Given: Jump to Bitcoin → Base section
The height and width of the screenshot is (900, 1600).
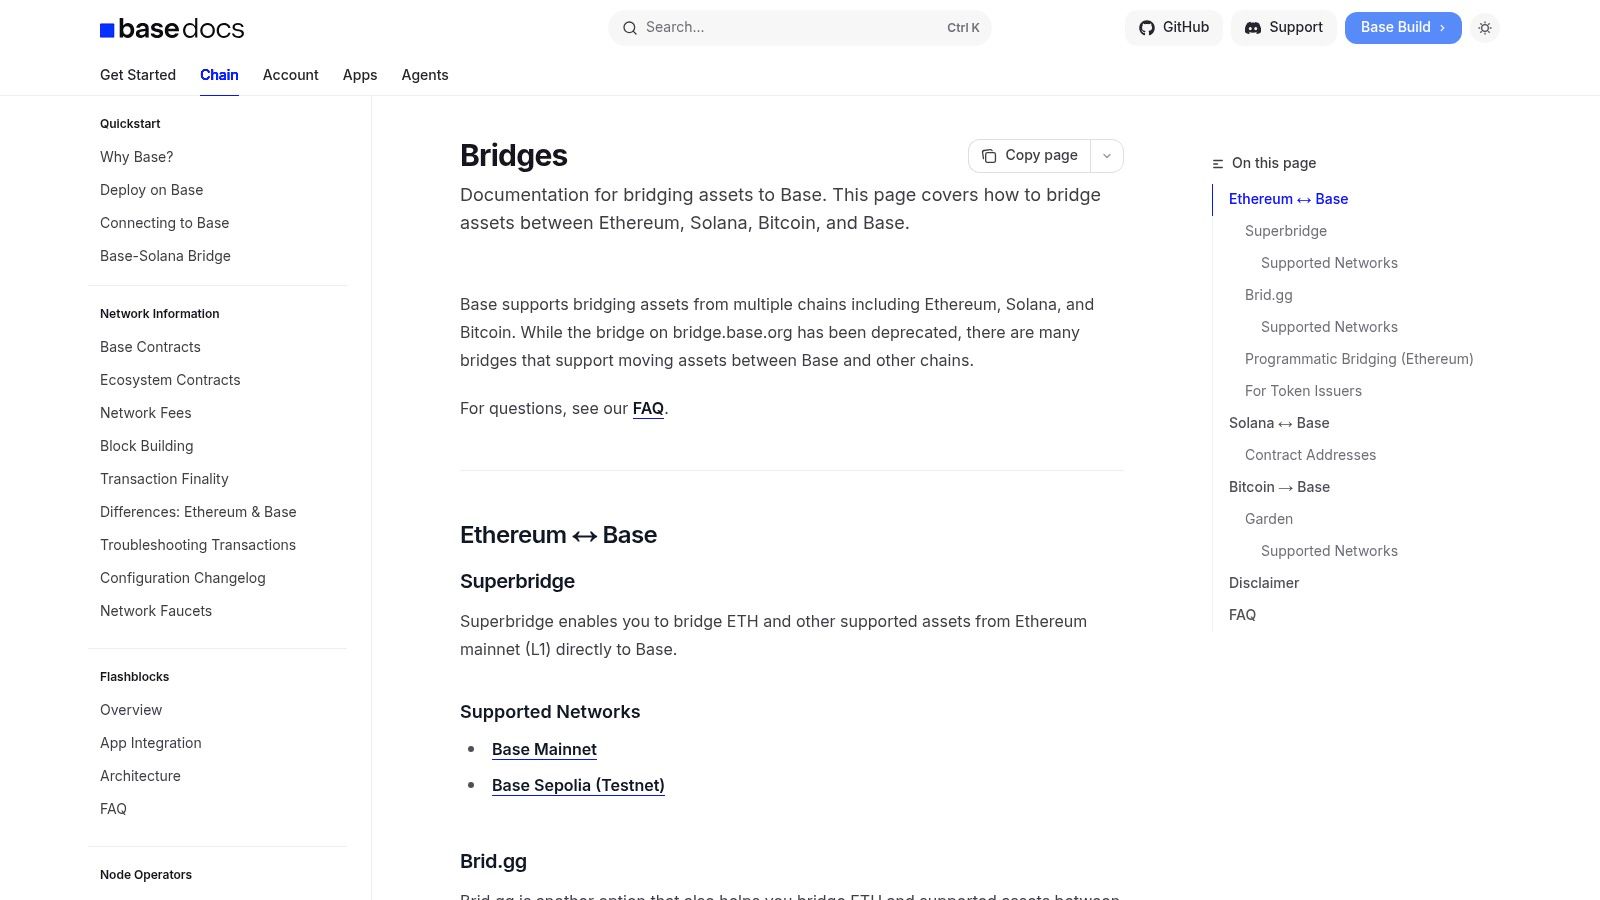Looking at the screenshot, I should (1279, 487).
